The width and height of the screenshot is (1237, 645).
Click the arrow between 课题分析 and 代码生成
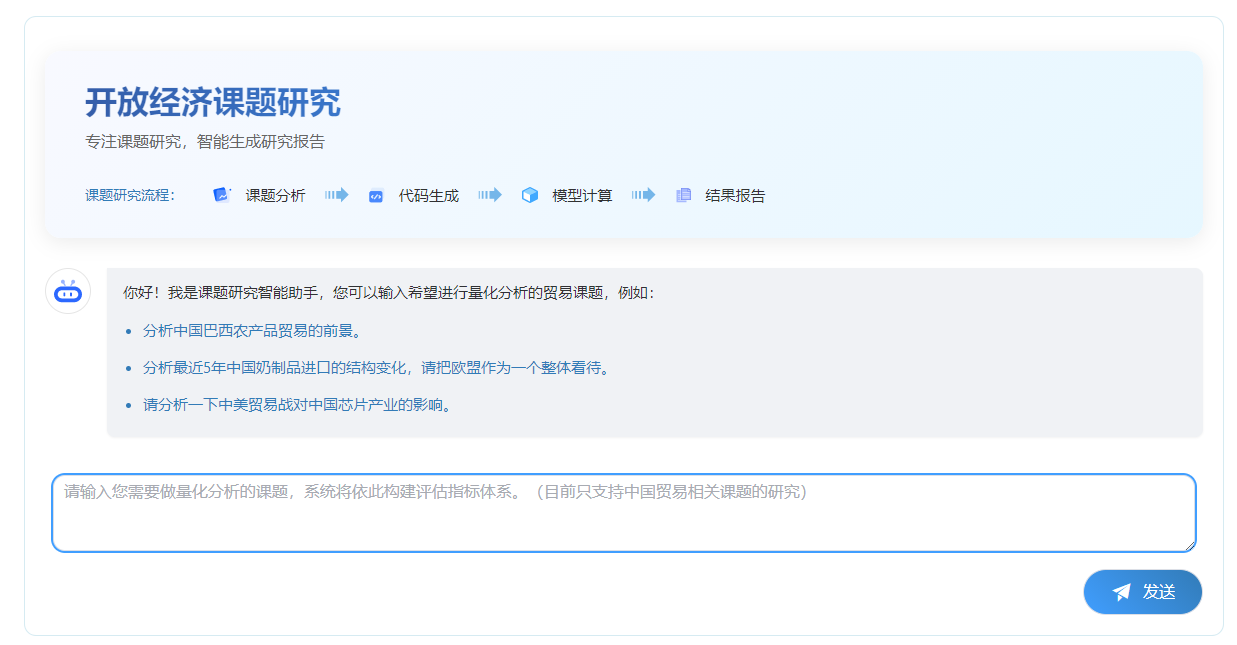coord(336,195)
